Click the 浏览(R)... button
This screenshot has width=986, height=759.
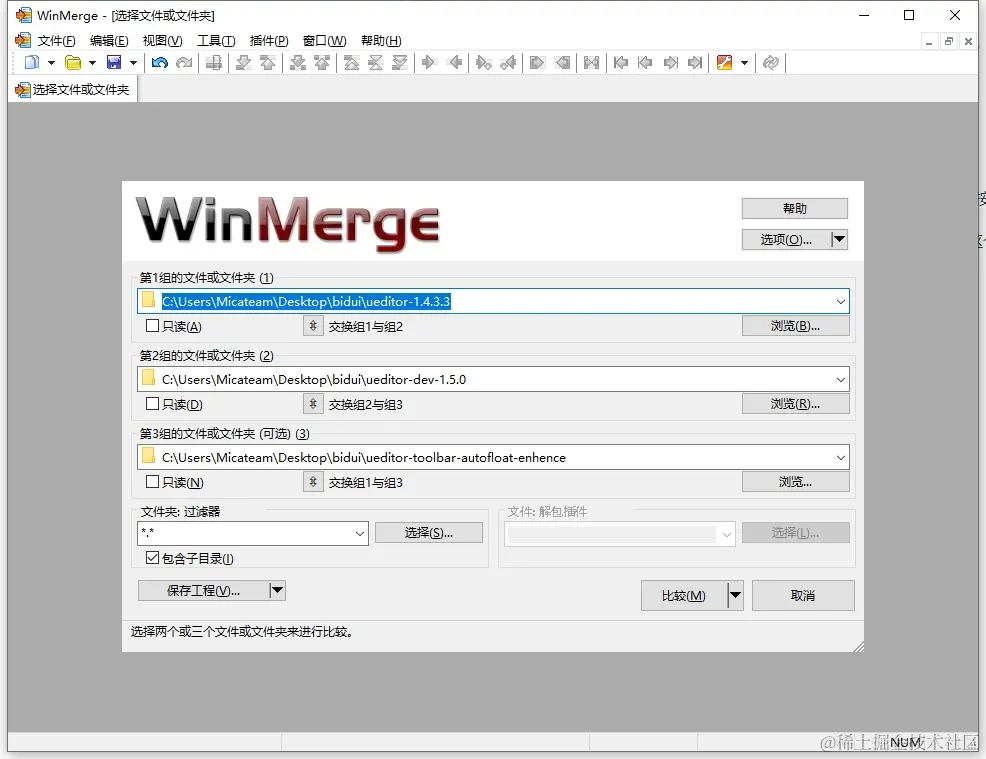tap(795, 404)
